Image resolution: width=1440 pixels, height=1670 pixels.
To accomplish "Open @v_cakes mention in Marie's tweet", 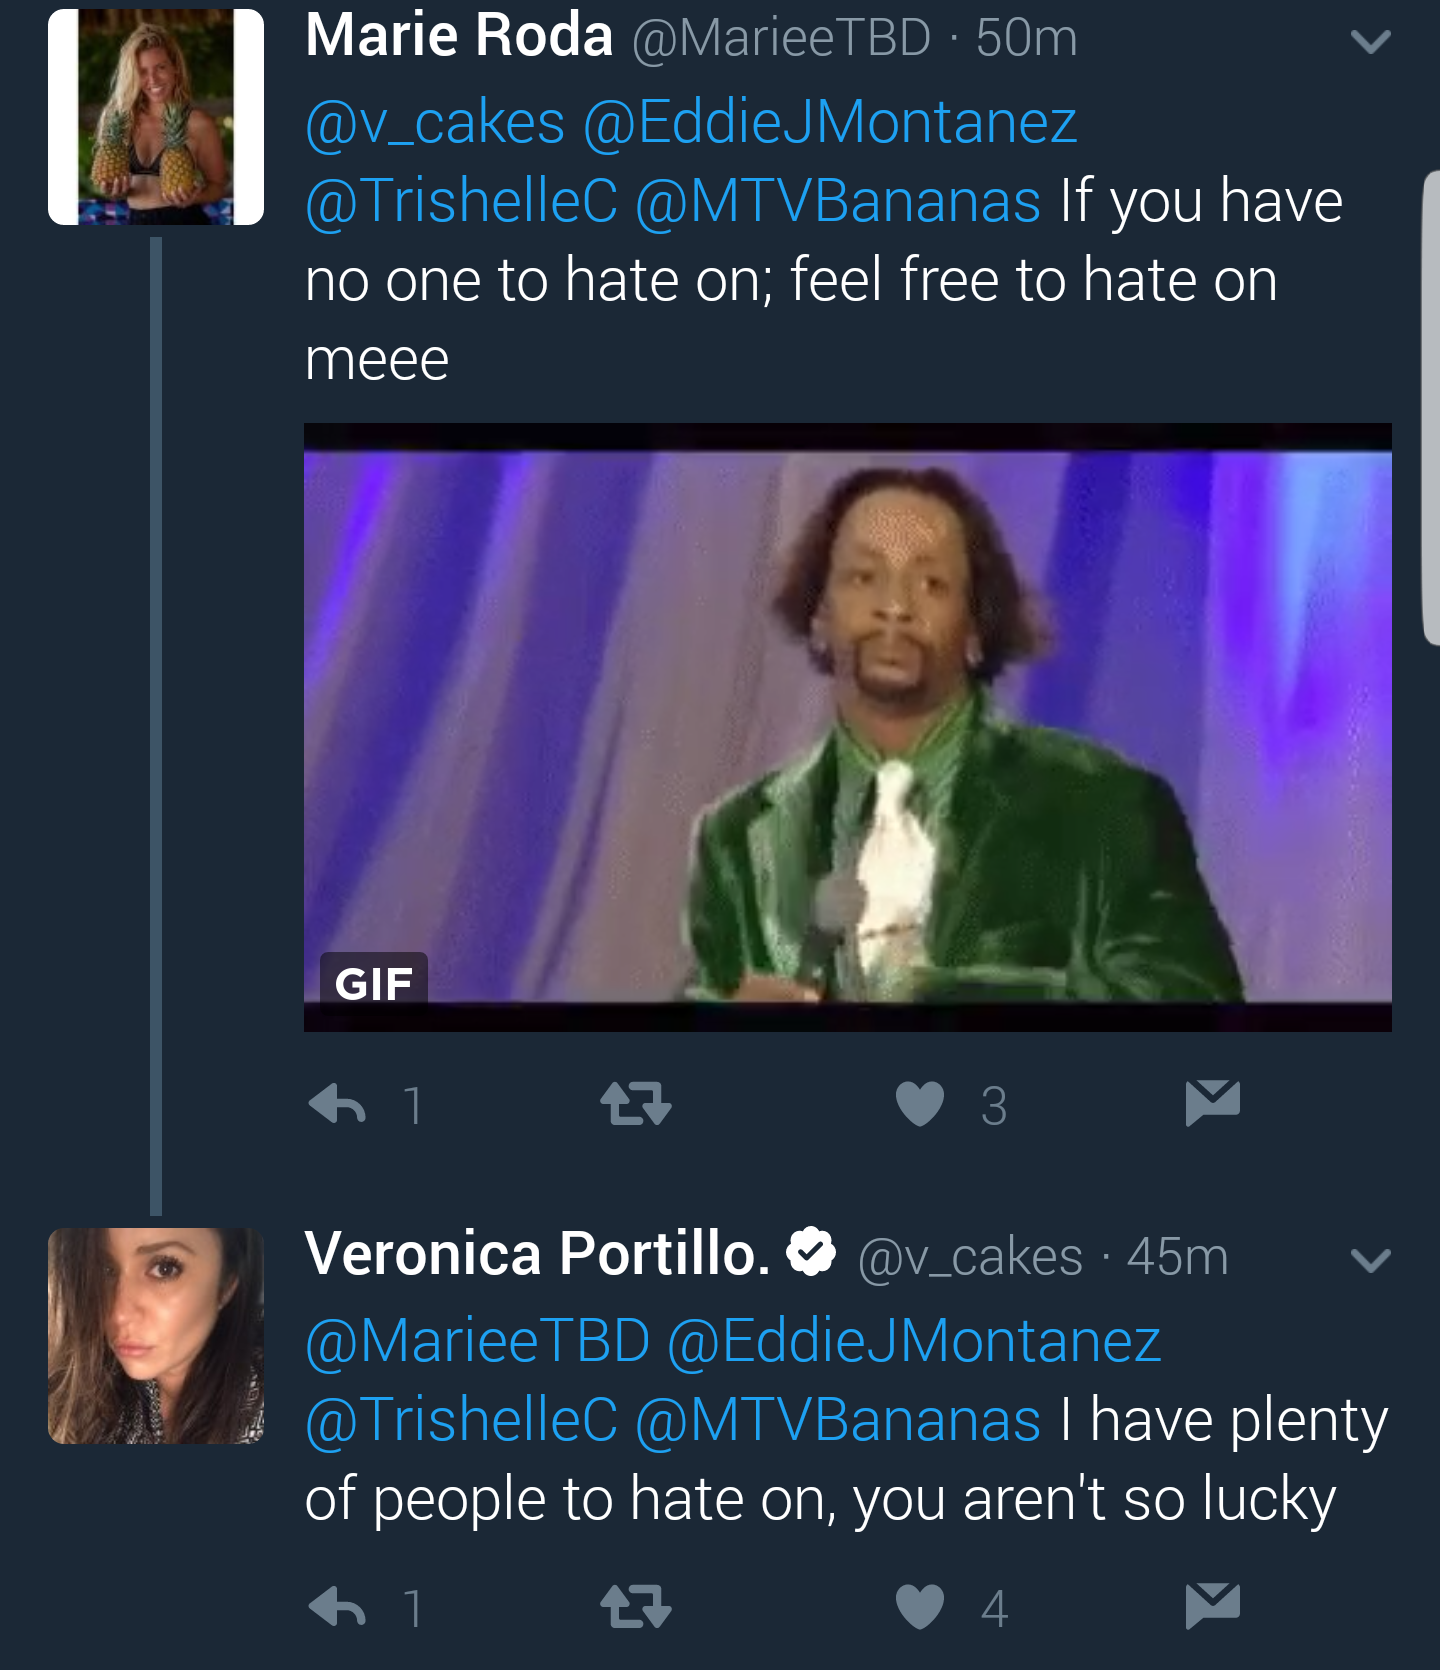I will [x=435, y=123].
